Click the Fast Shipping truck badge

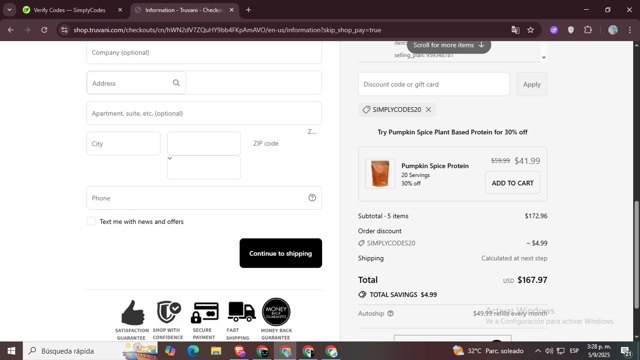[x=240, y=320]
